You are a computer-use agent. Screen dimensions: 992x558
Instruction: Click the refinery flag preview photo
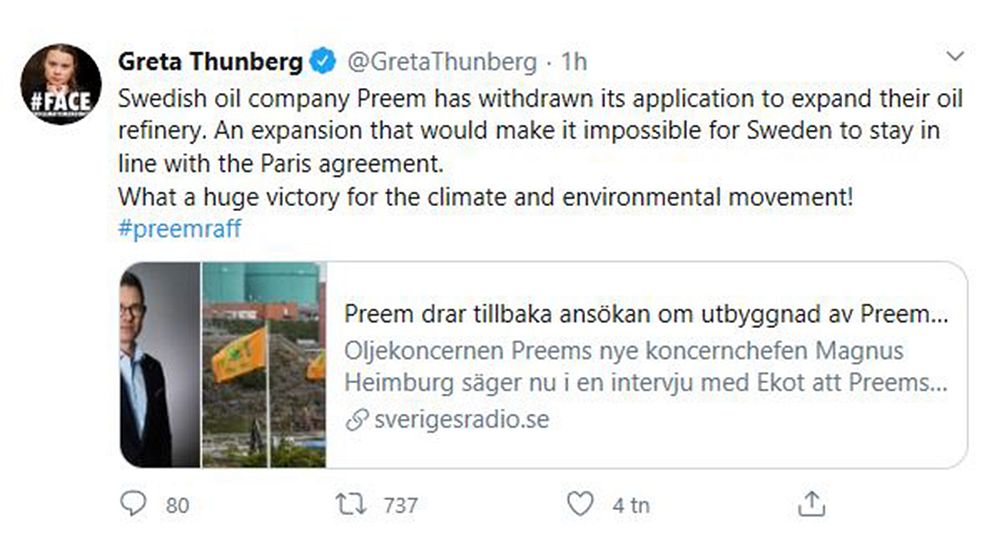264,365
